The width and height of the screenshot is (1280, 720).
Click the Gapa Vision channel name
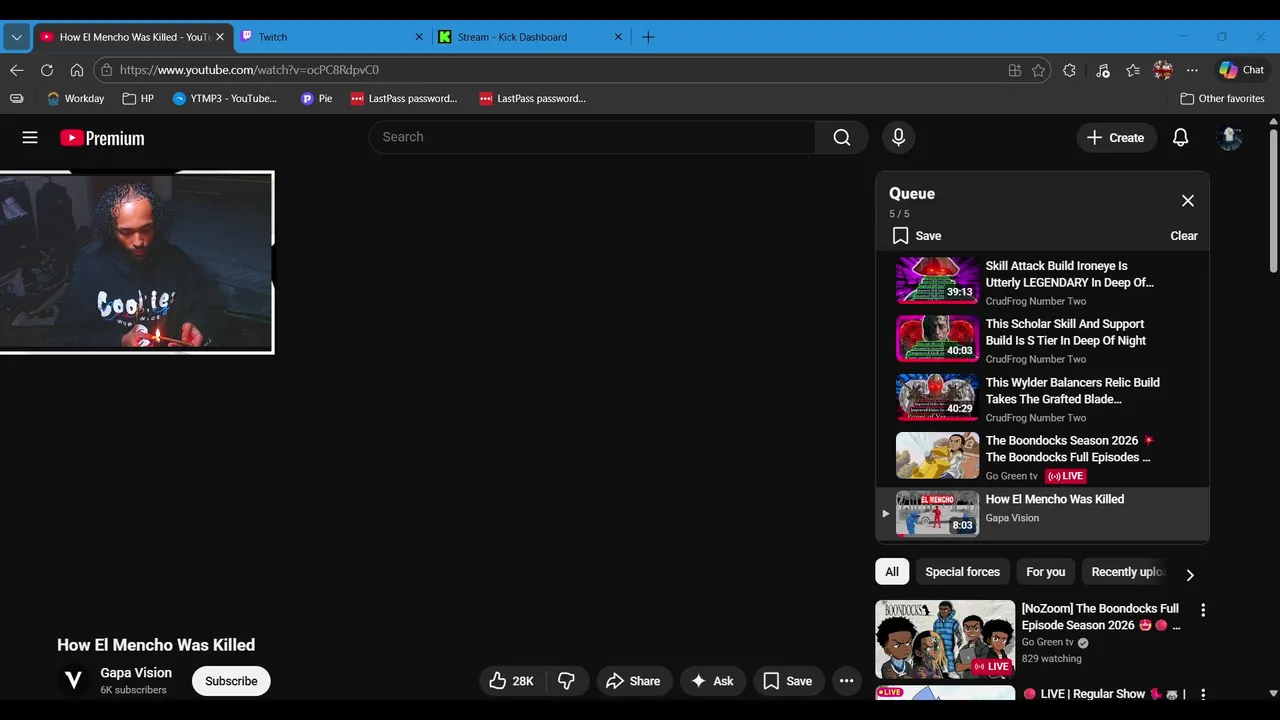(x=136, y=673)
